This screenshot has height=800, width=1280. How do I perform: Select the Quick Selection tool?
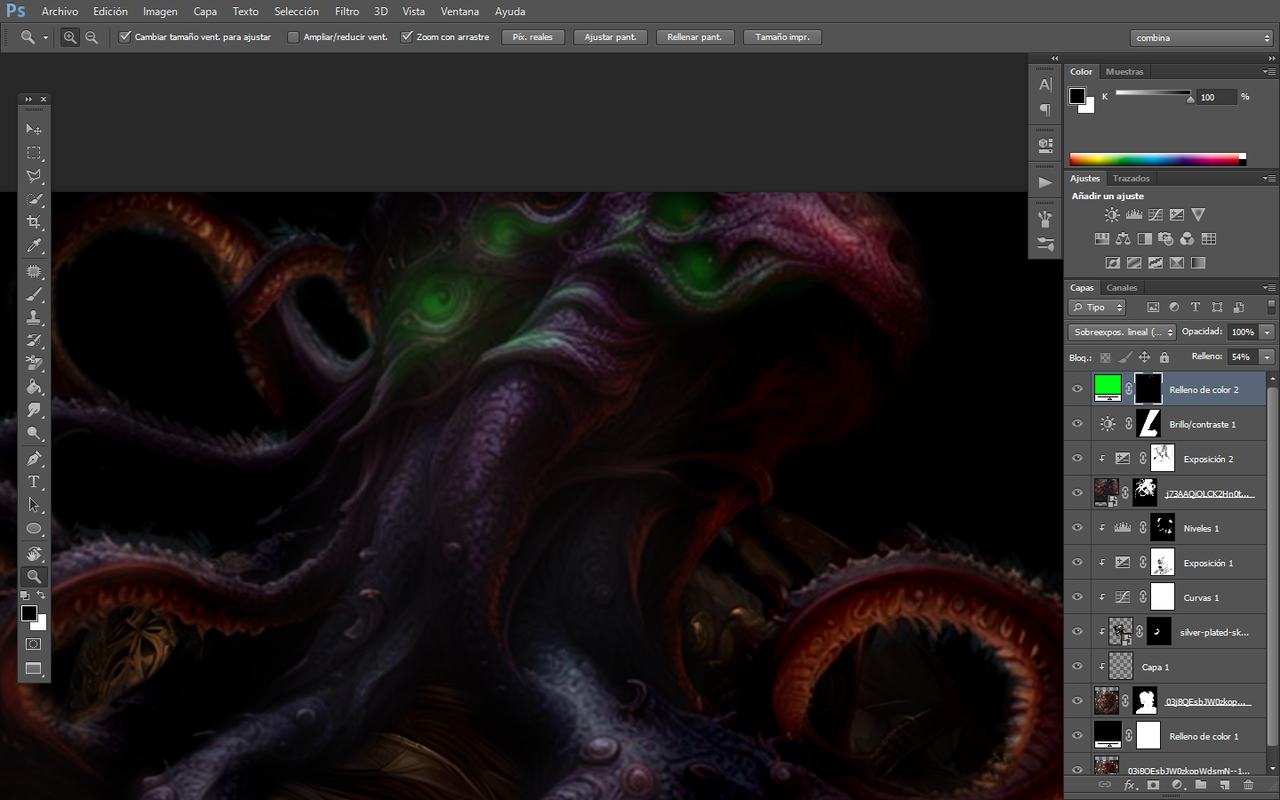coord(34,200)
